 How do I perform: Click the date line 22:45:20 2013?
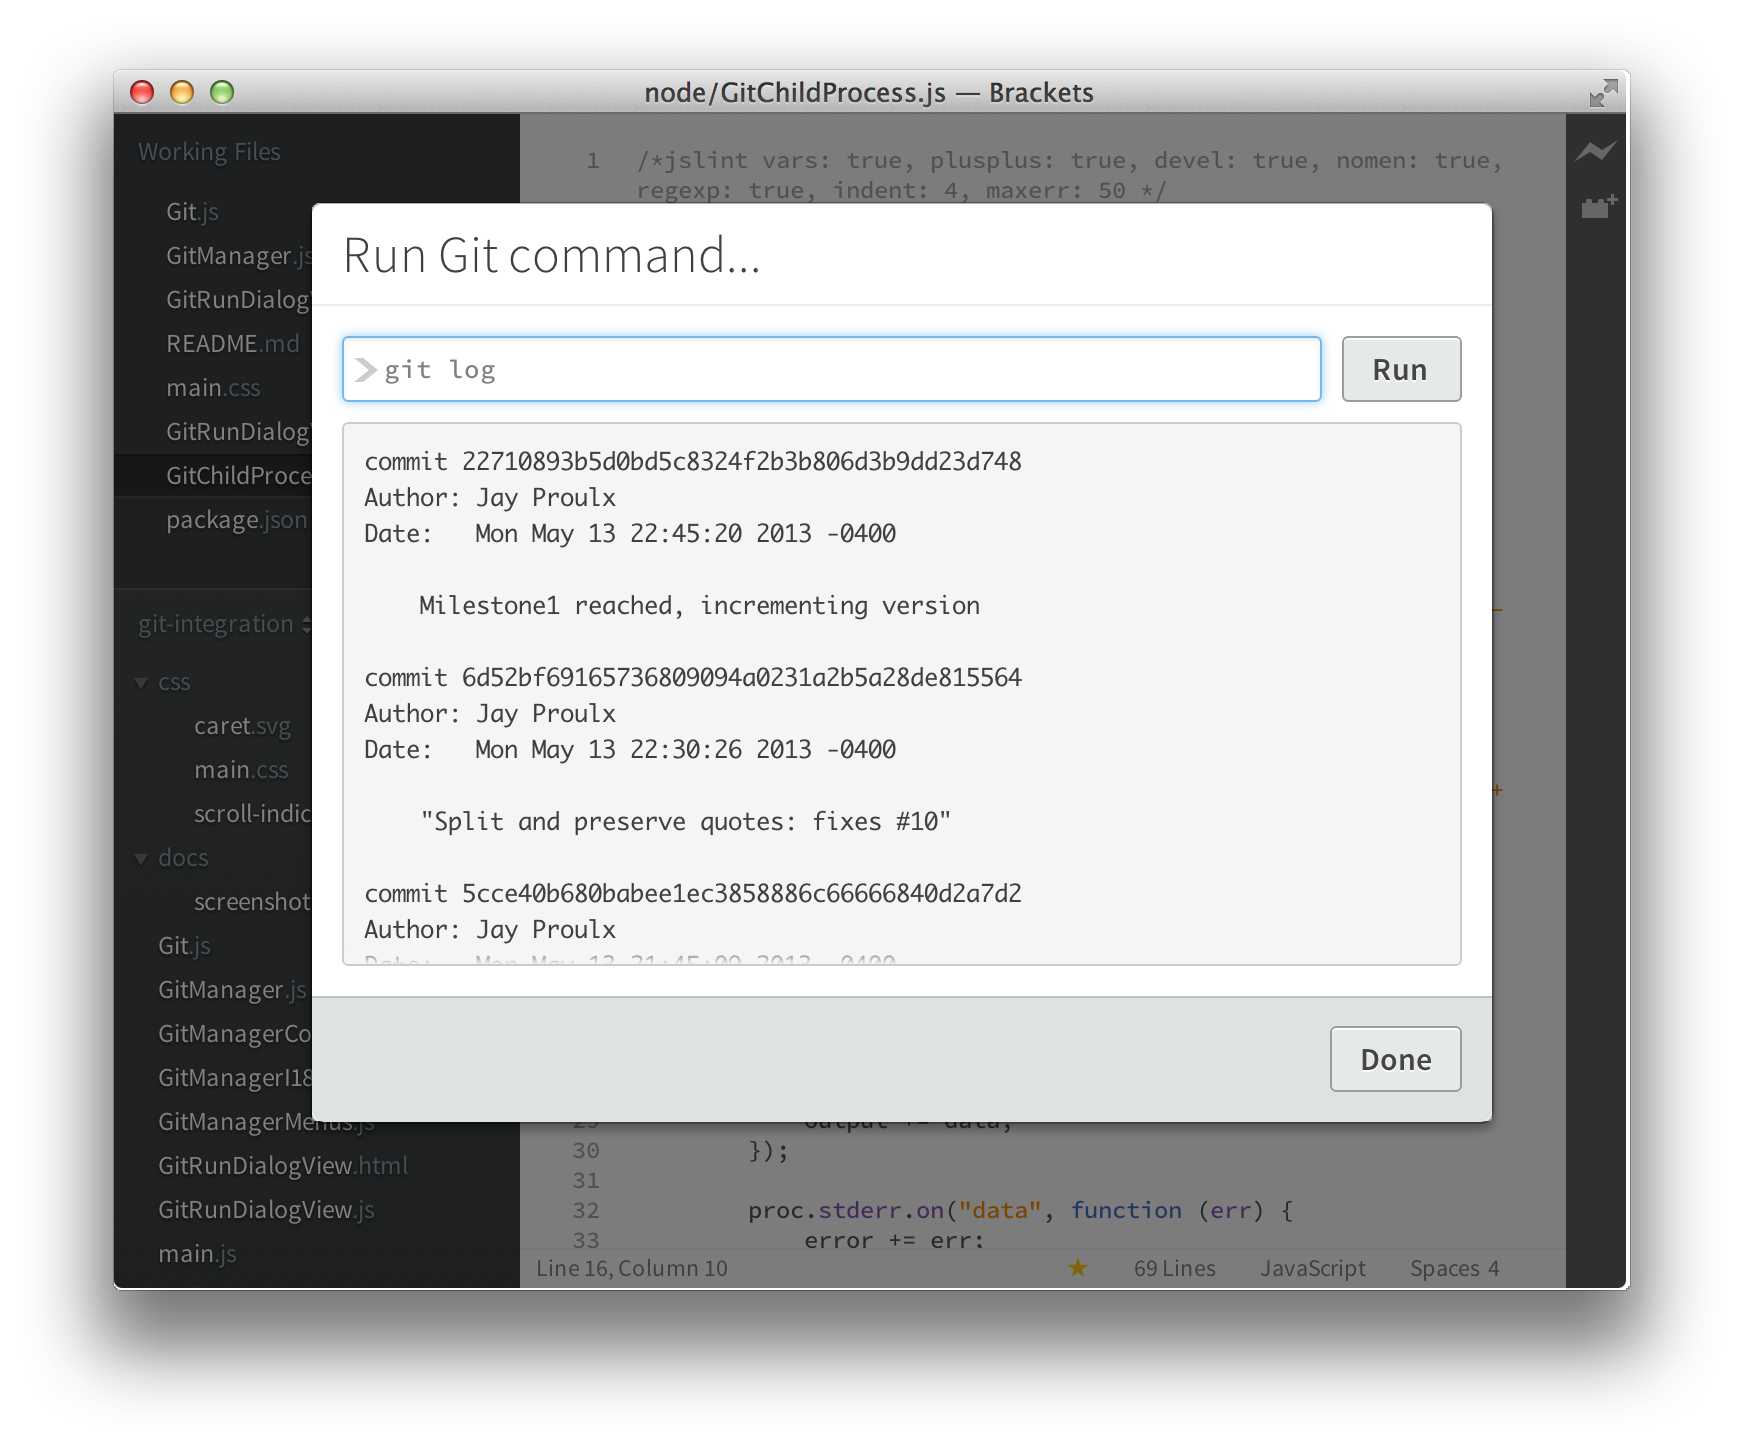[630, 533]
